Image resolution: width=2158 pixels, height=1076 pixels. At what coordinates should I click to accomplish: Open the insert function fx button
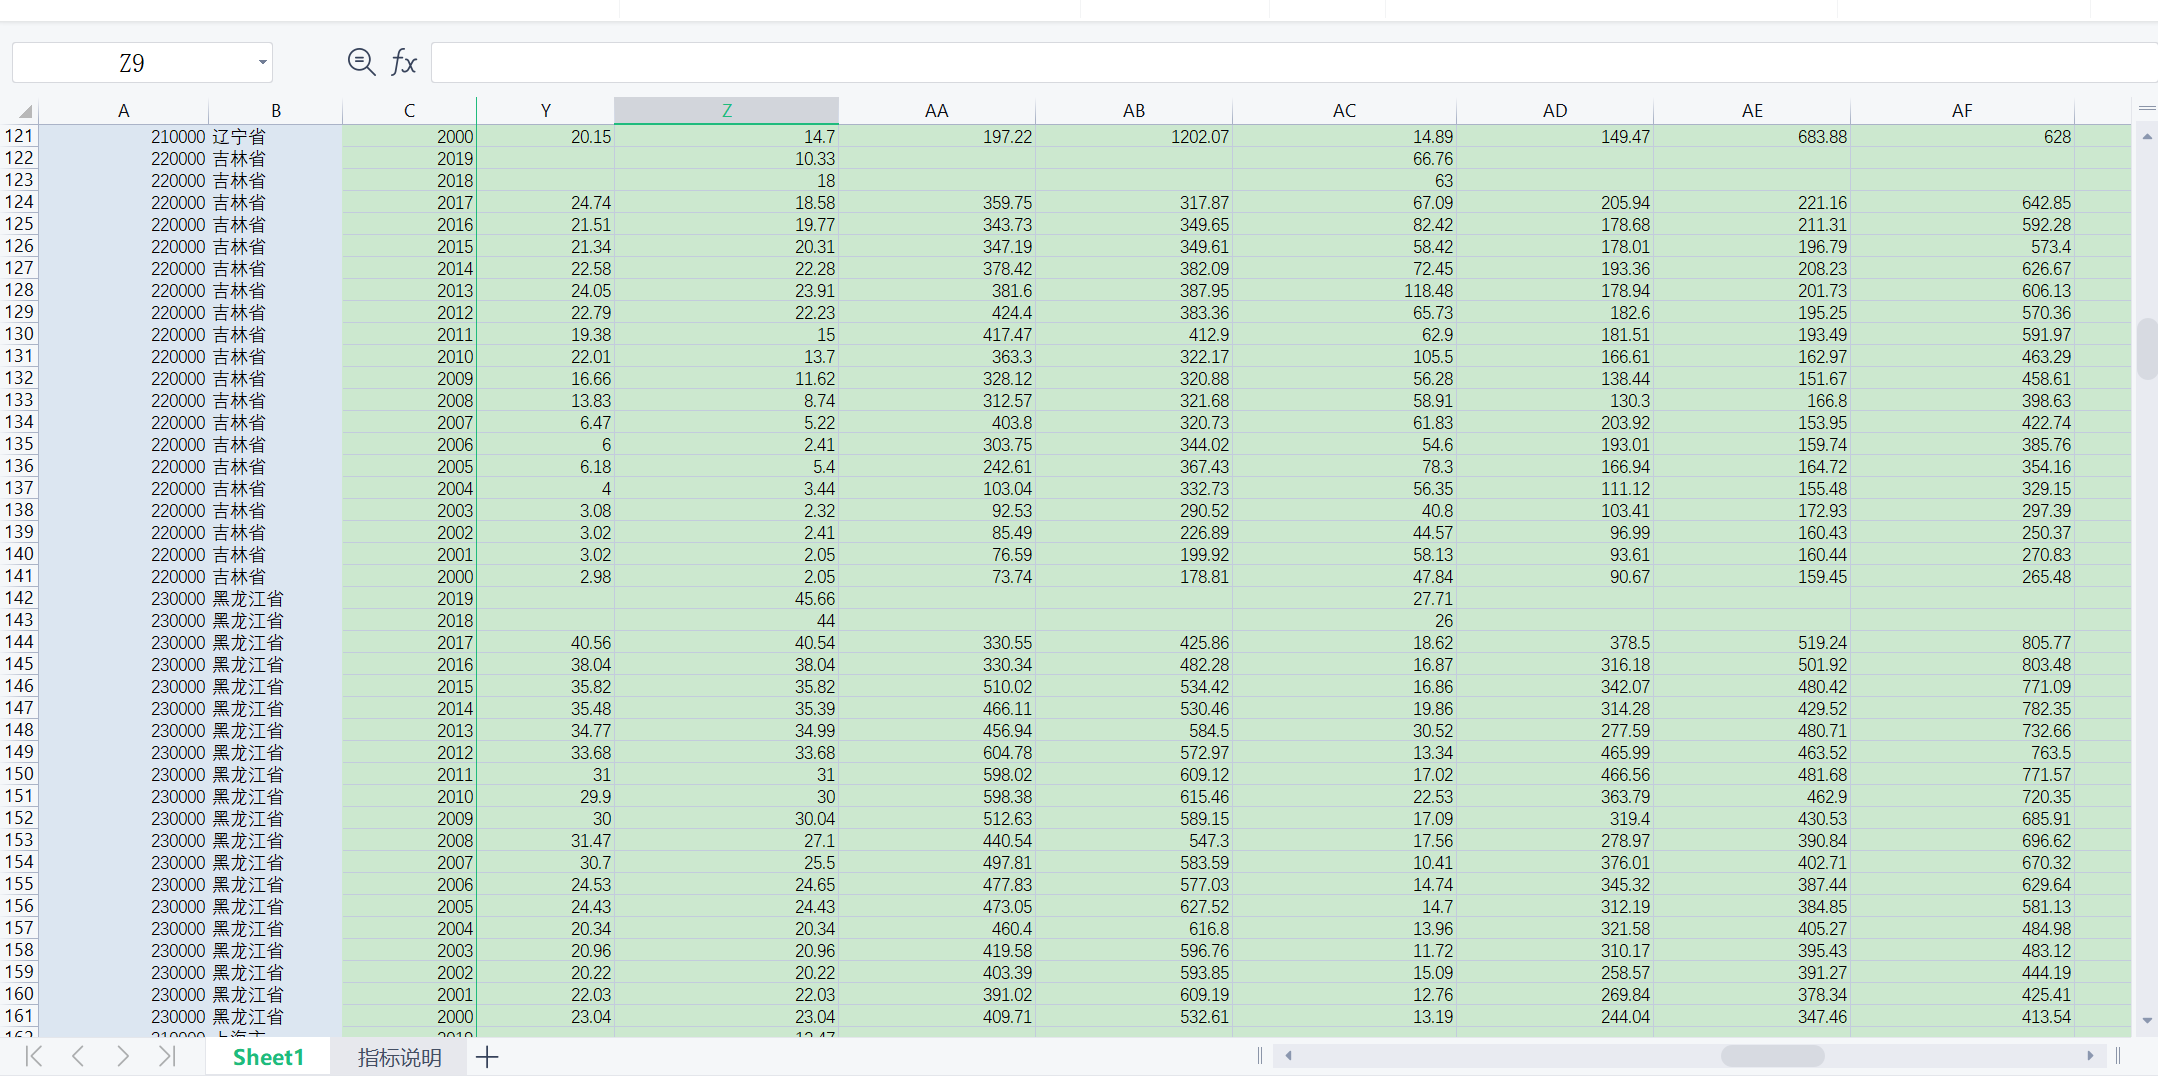[x=403, y=62]
